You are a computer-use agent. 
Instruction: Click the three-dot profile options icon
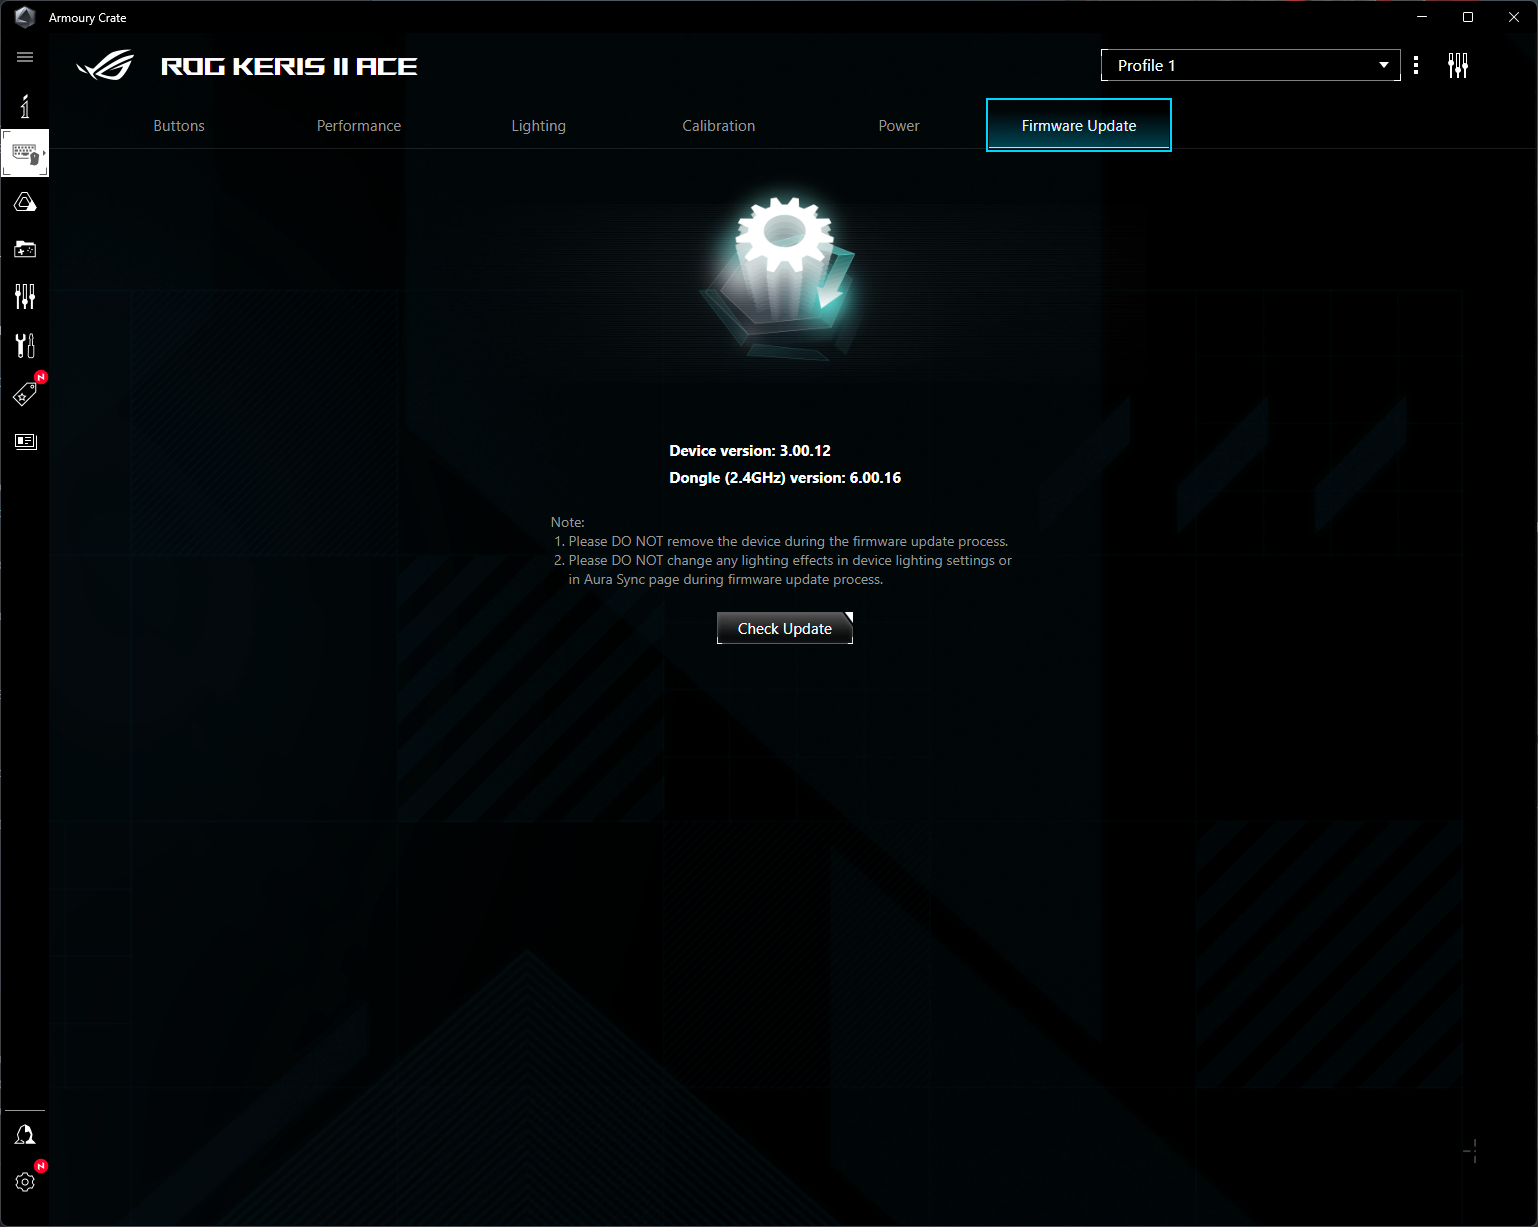pyautogui.click(x=1416, y=65)
